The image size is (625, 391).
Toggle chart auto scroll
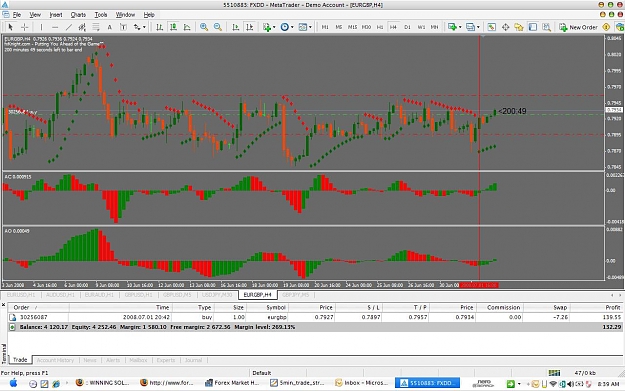pos(236,27)
